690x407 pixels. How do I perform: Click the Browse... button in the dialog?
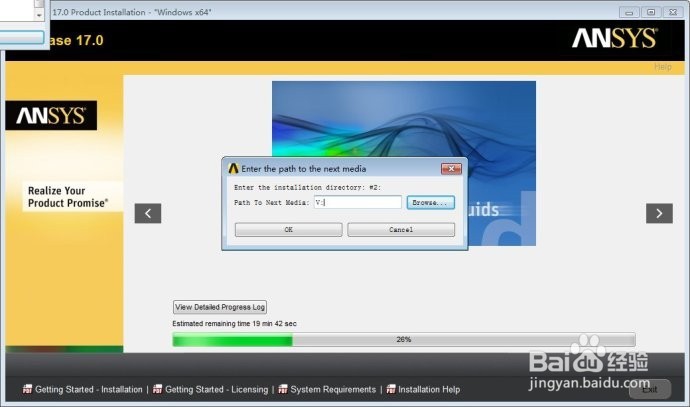coord(430,202)
